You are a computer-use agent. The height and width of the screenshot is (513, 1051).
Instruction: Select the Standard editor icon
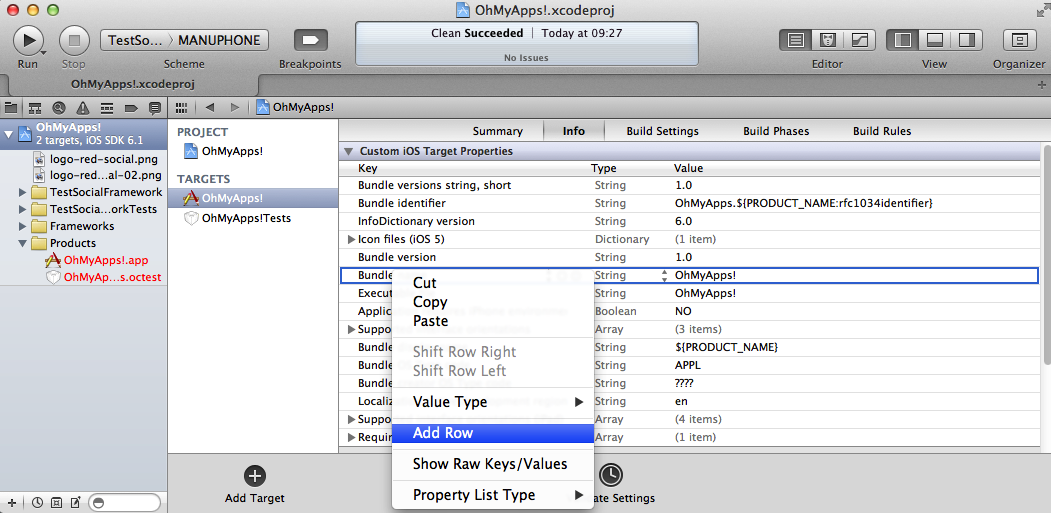tap(796, 40)
